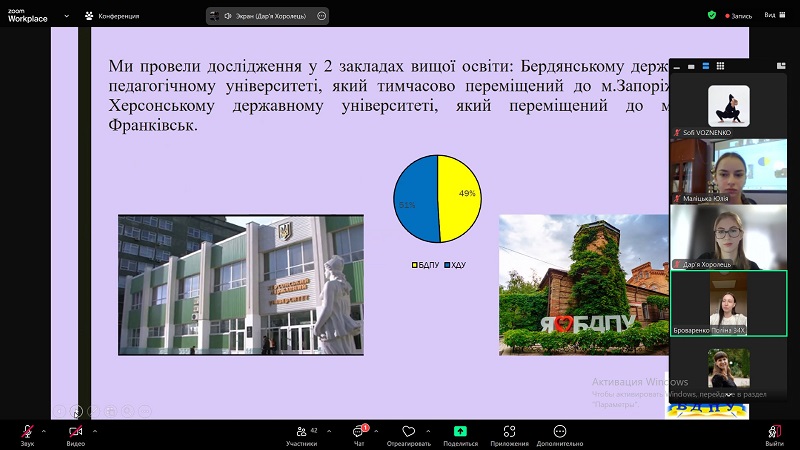Select Маліцька Юлія's video thumbnail

(x=729, y=171)
